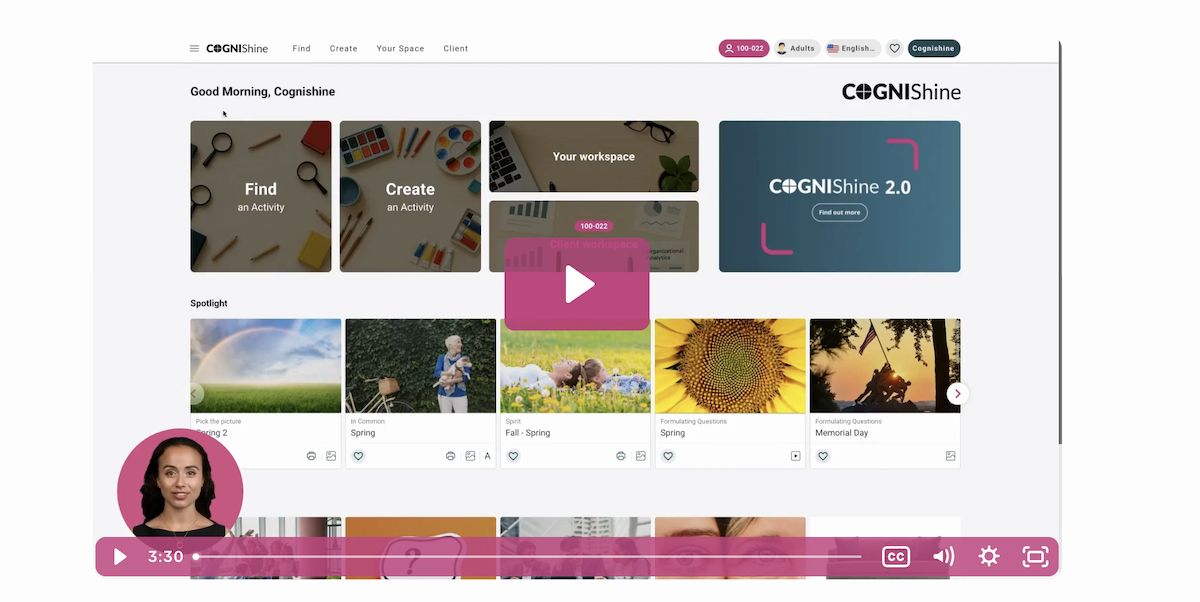This screenshot has height=602, width=1200.
Task: Open the CogniShine 2.0 banner
Action: [x=840, y=196]
